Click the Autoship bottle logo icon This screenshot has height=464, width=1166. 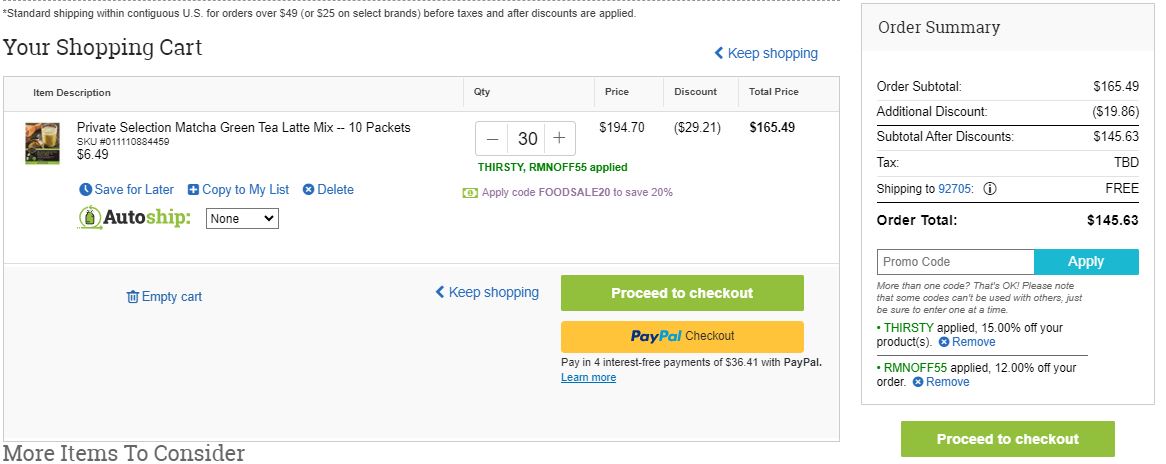click(90, 217)
